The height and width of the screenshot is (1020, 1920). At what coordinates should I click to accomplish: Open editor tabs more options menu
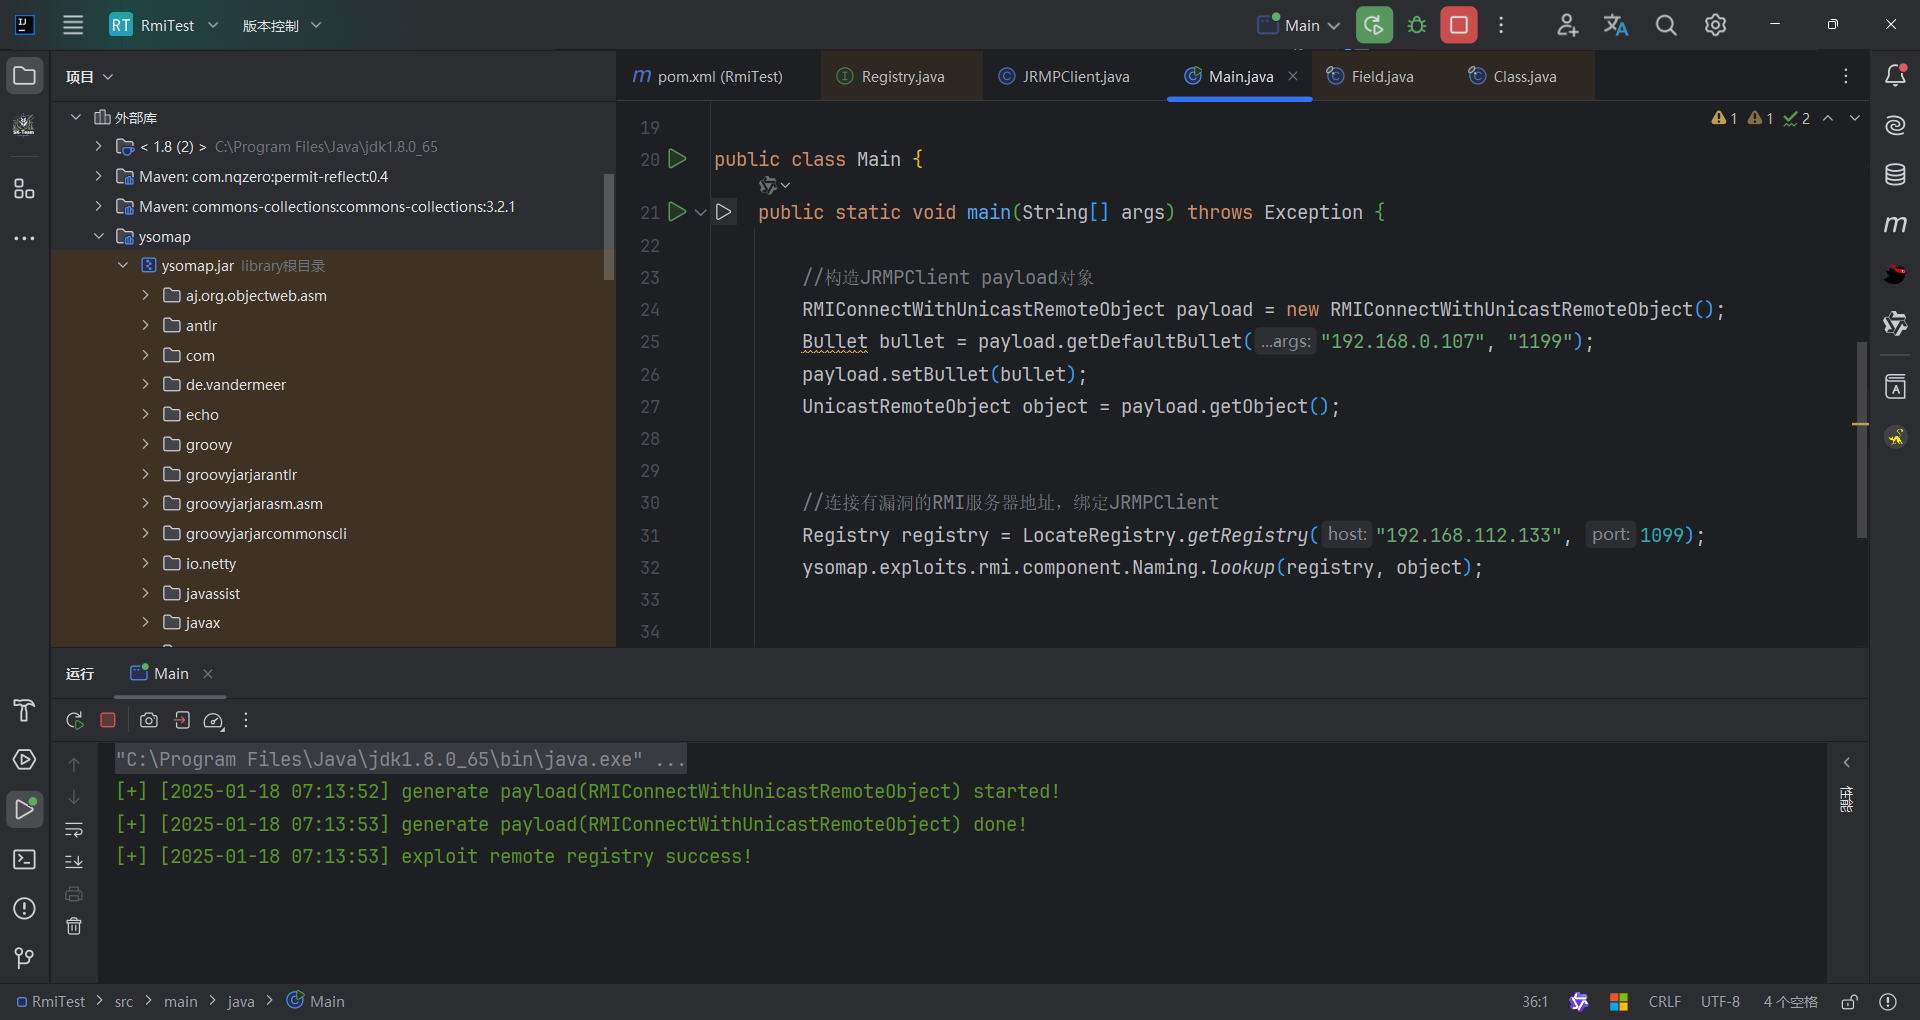[1846, 76]
